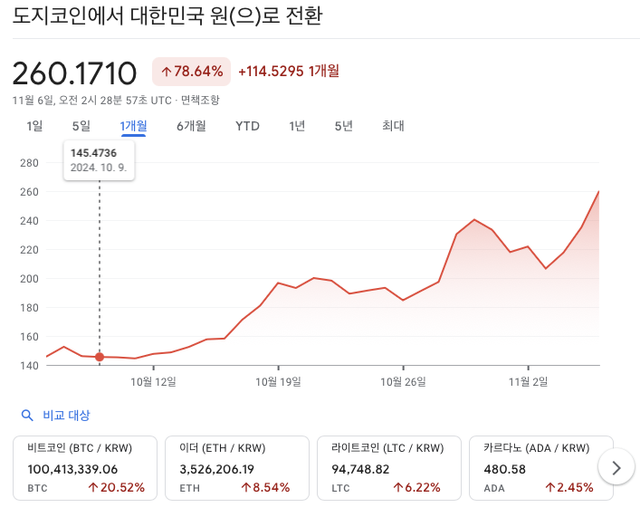Choose the 1년 range tab
This screenshot has width=640, height=518.
pyautogui.click(x=297, y=126)
